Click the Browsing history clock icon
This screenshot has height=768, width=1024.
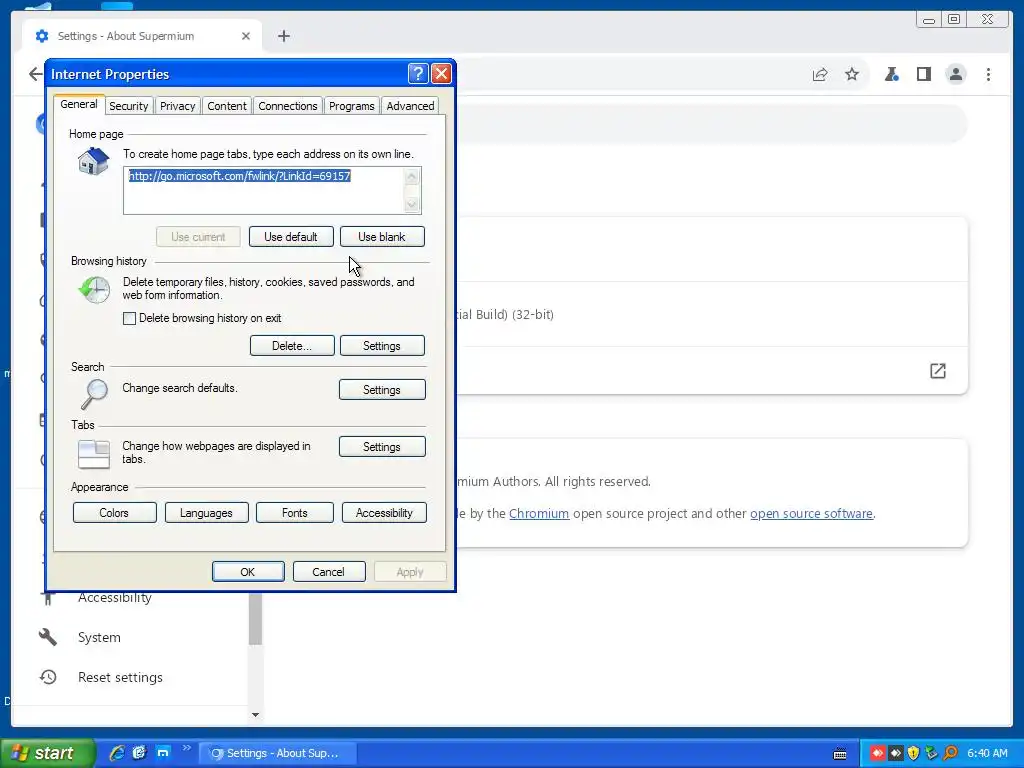[x=95, y=289]
